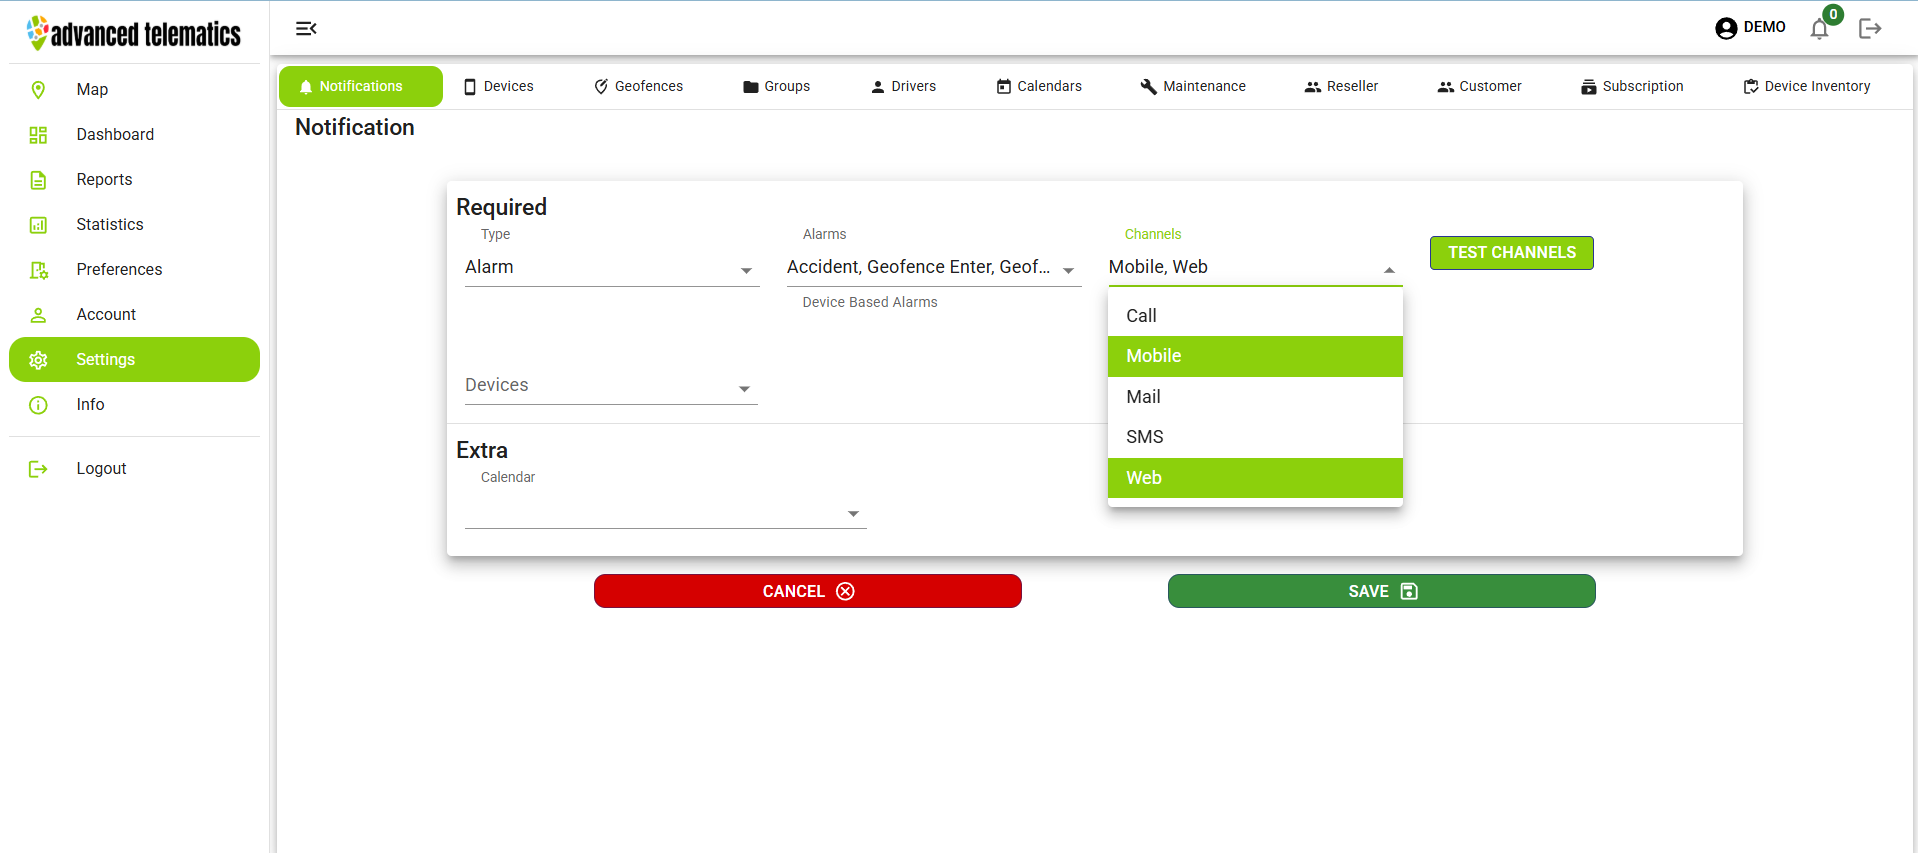
Task: Click the Map pin icon in sidebar
Action: (x=38, y=90)
